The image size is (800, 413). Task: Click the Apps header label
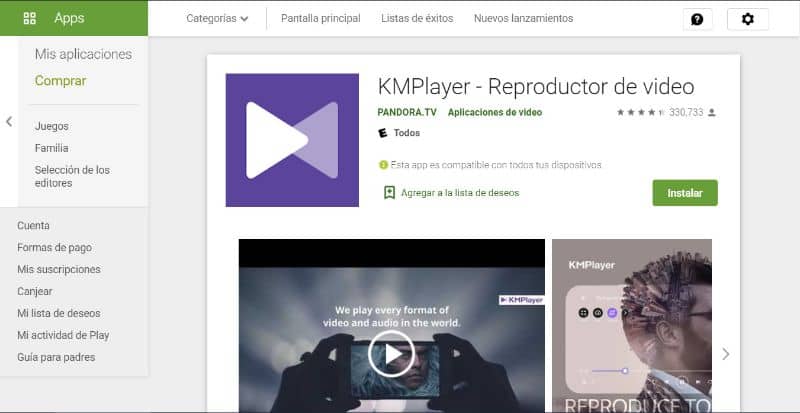click(x=69, y=18)
